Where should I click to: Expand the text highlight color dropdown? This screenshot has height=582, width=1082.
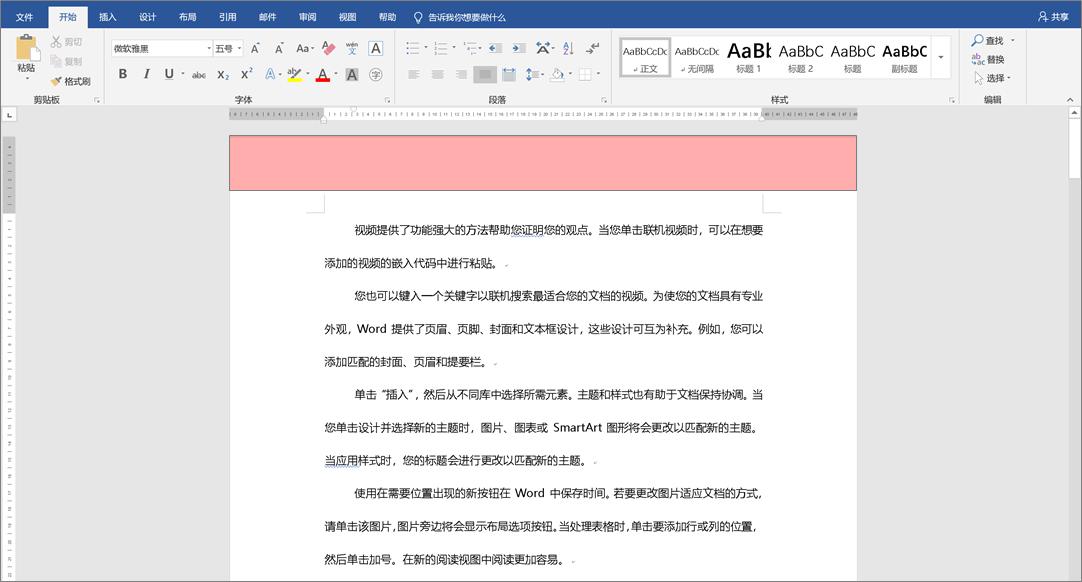tap(307, 74)
